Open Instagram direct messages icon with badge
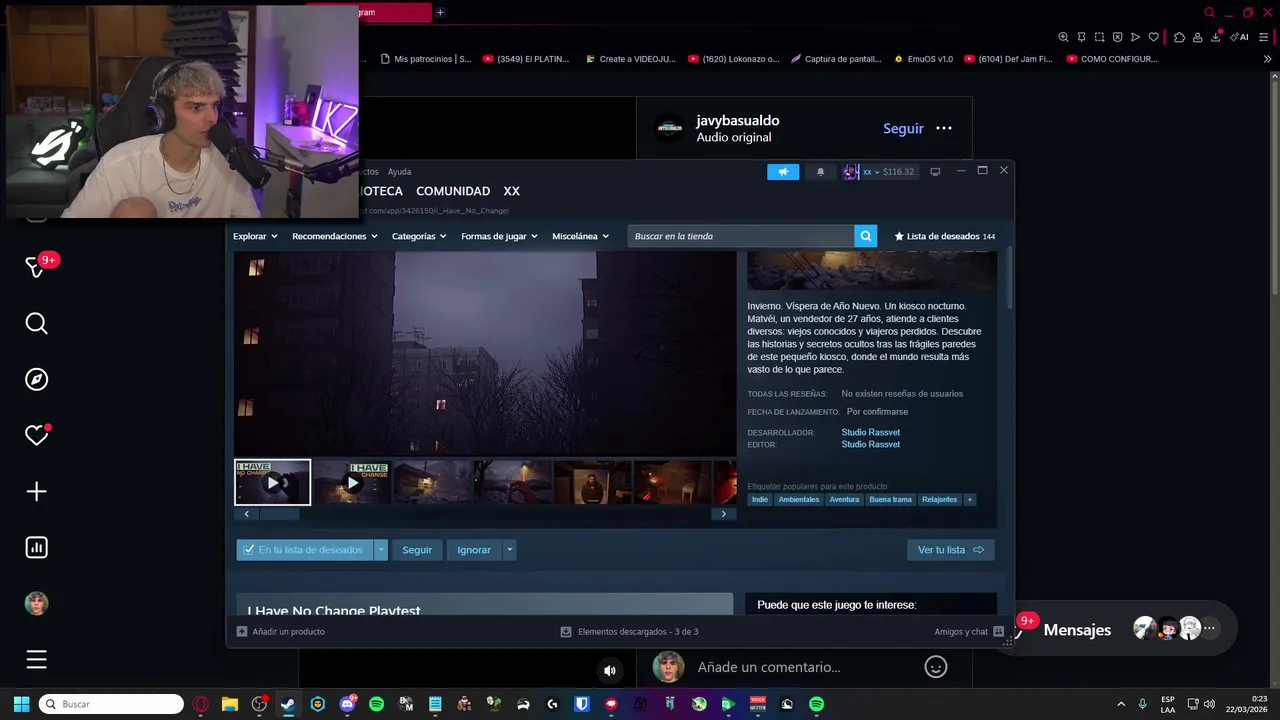Image resolution: width=1280 pixels, height=720 pixels. point(36,267)
